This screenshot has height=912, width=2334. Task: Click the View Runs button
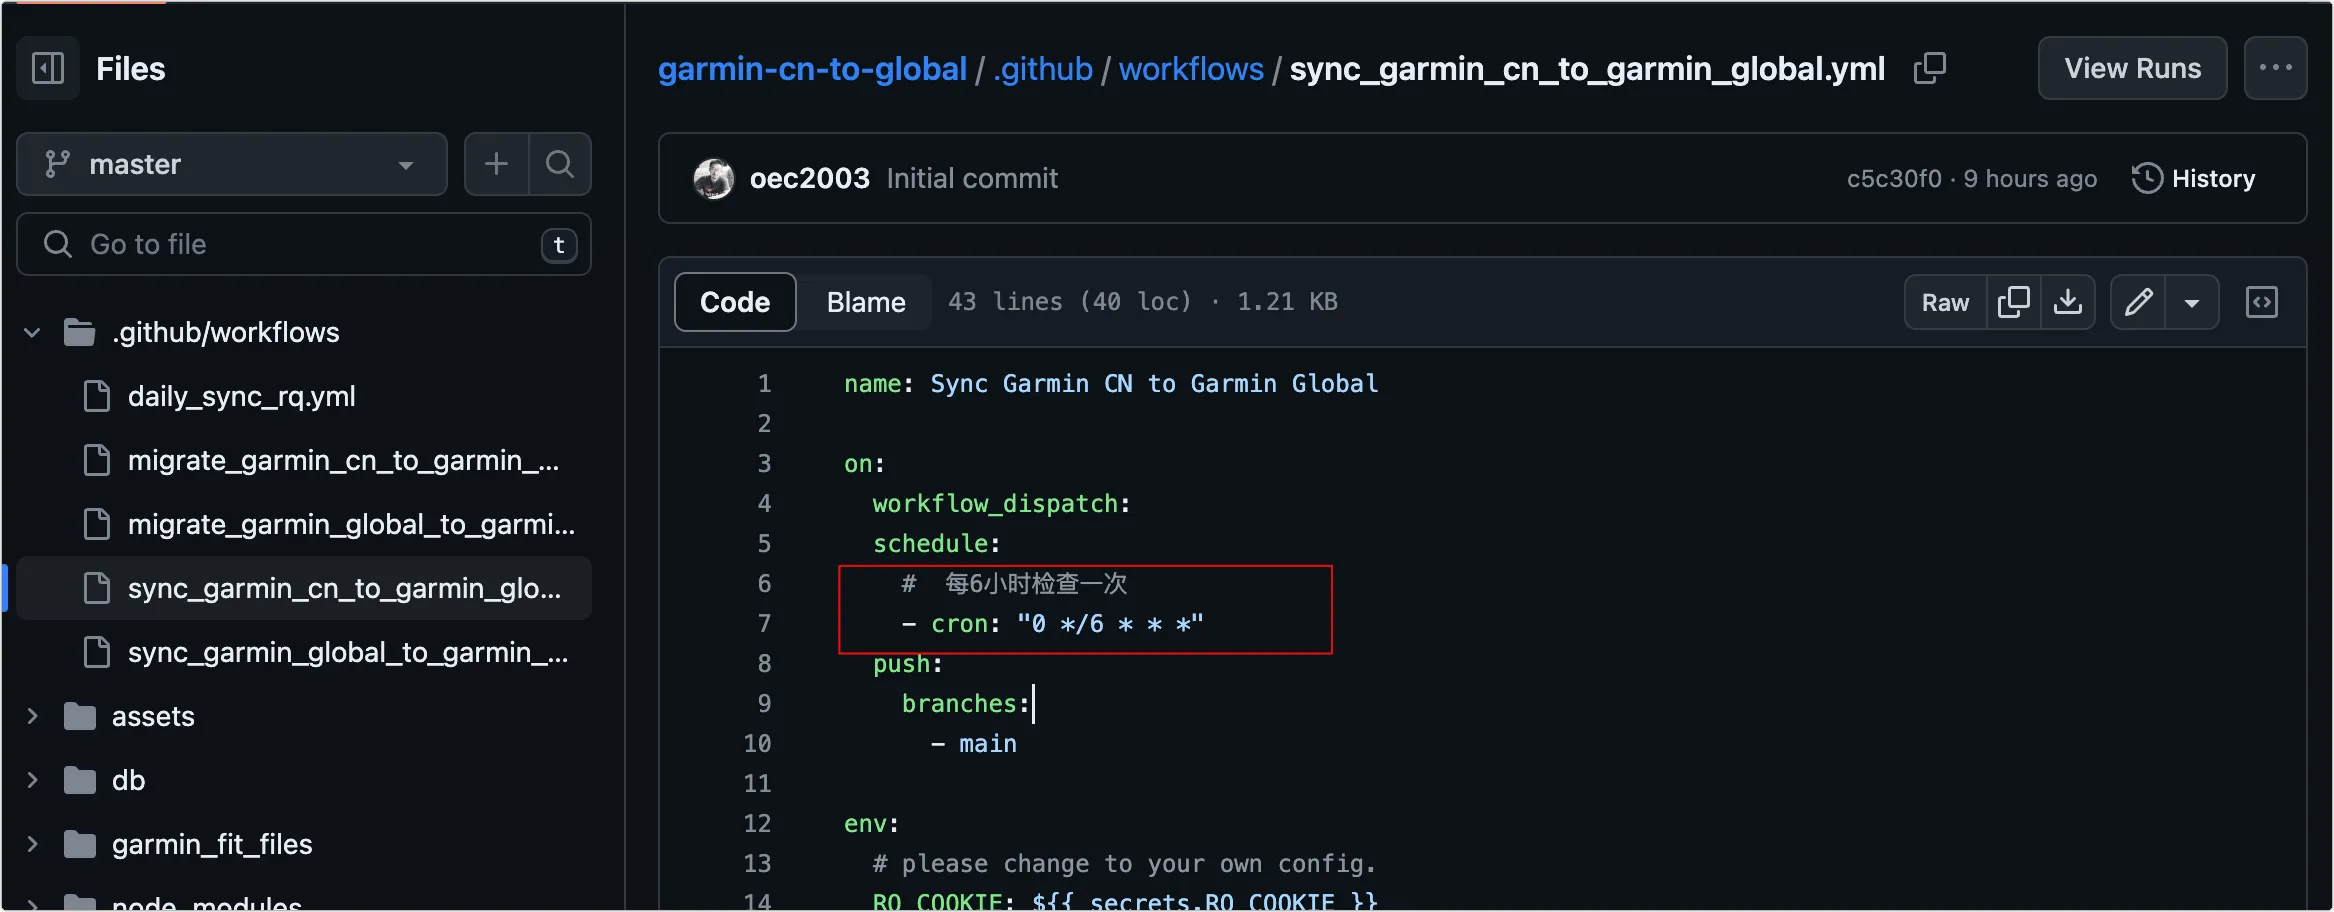[2132, 68]
